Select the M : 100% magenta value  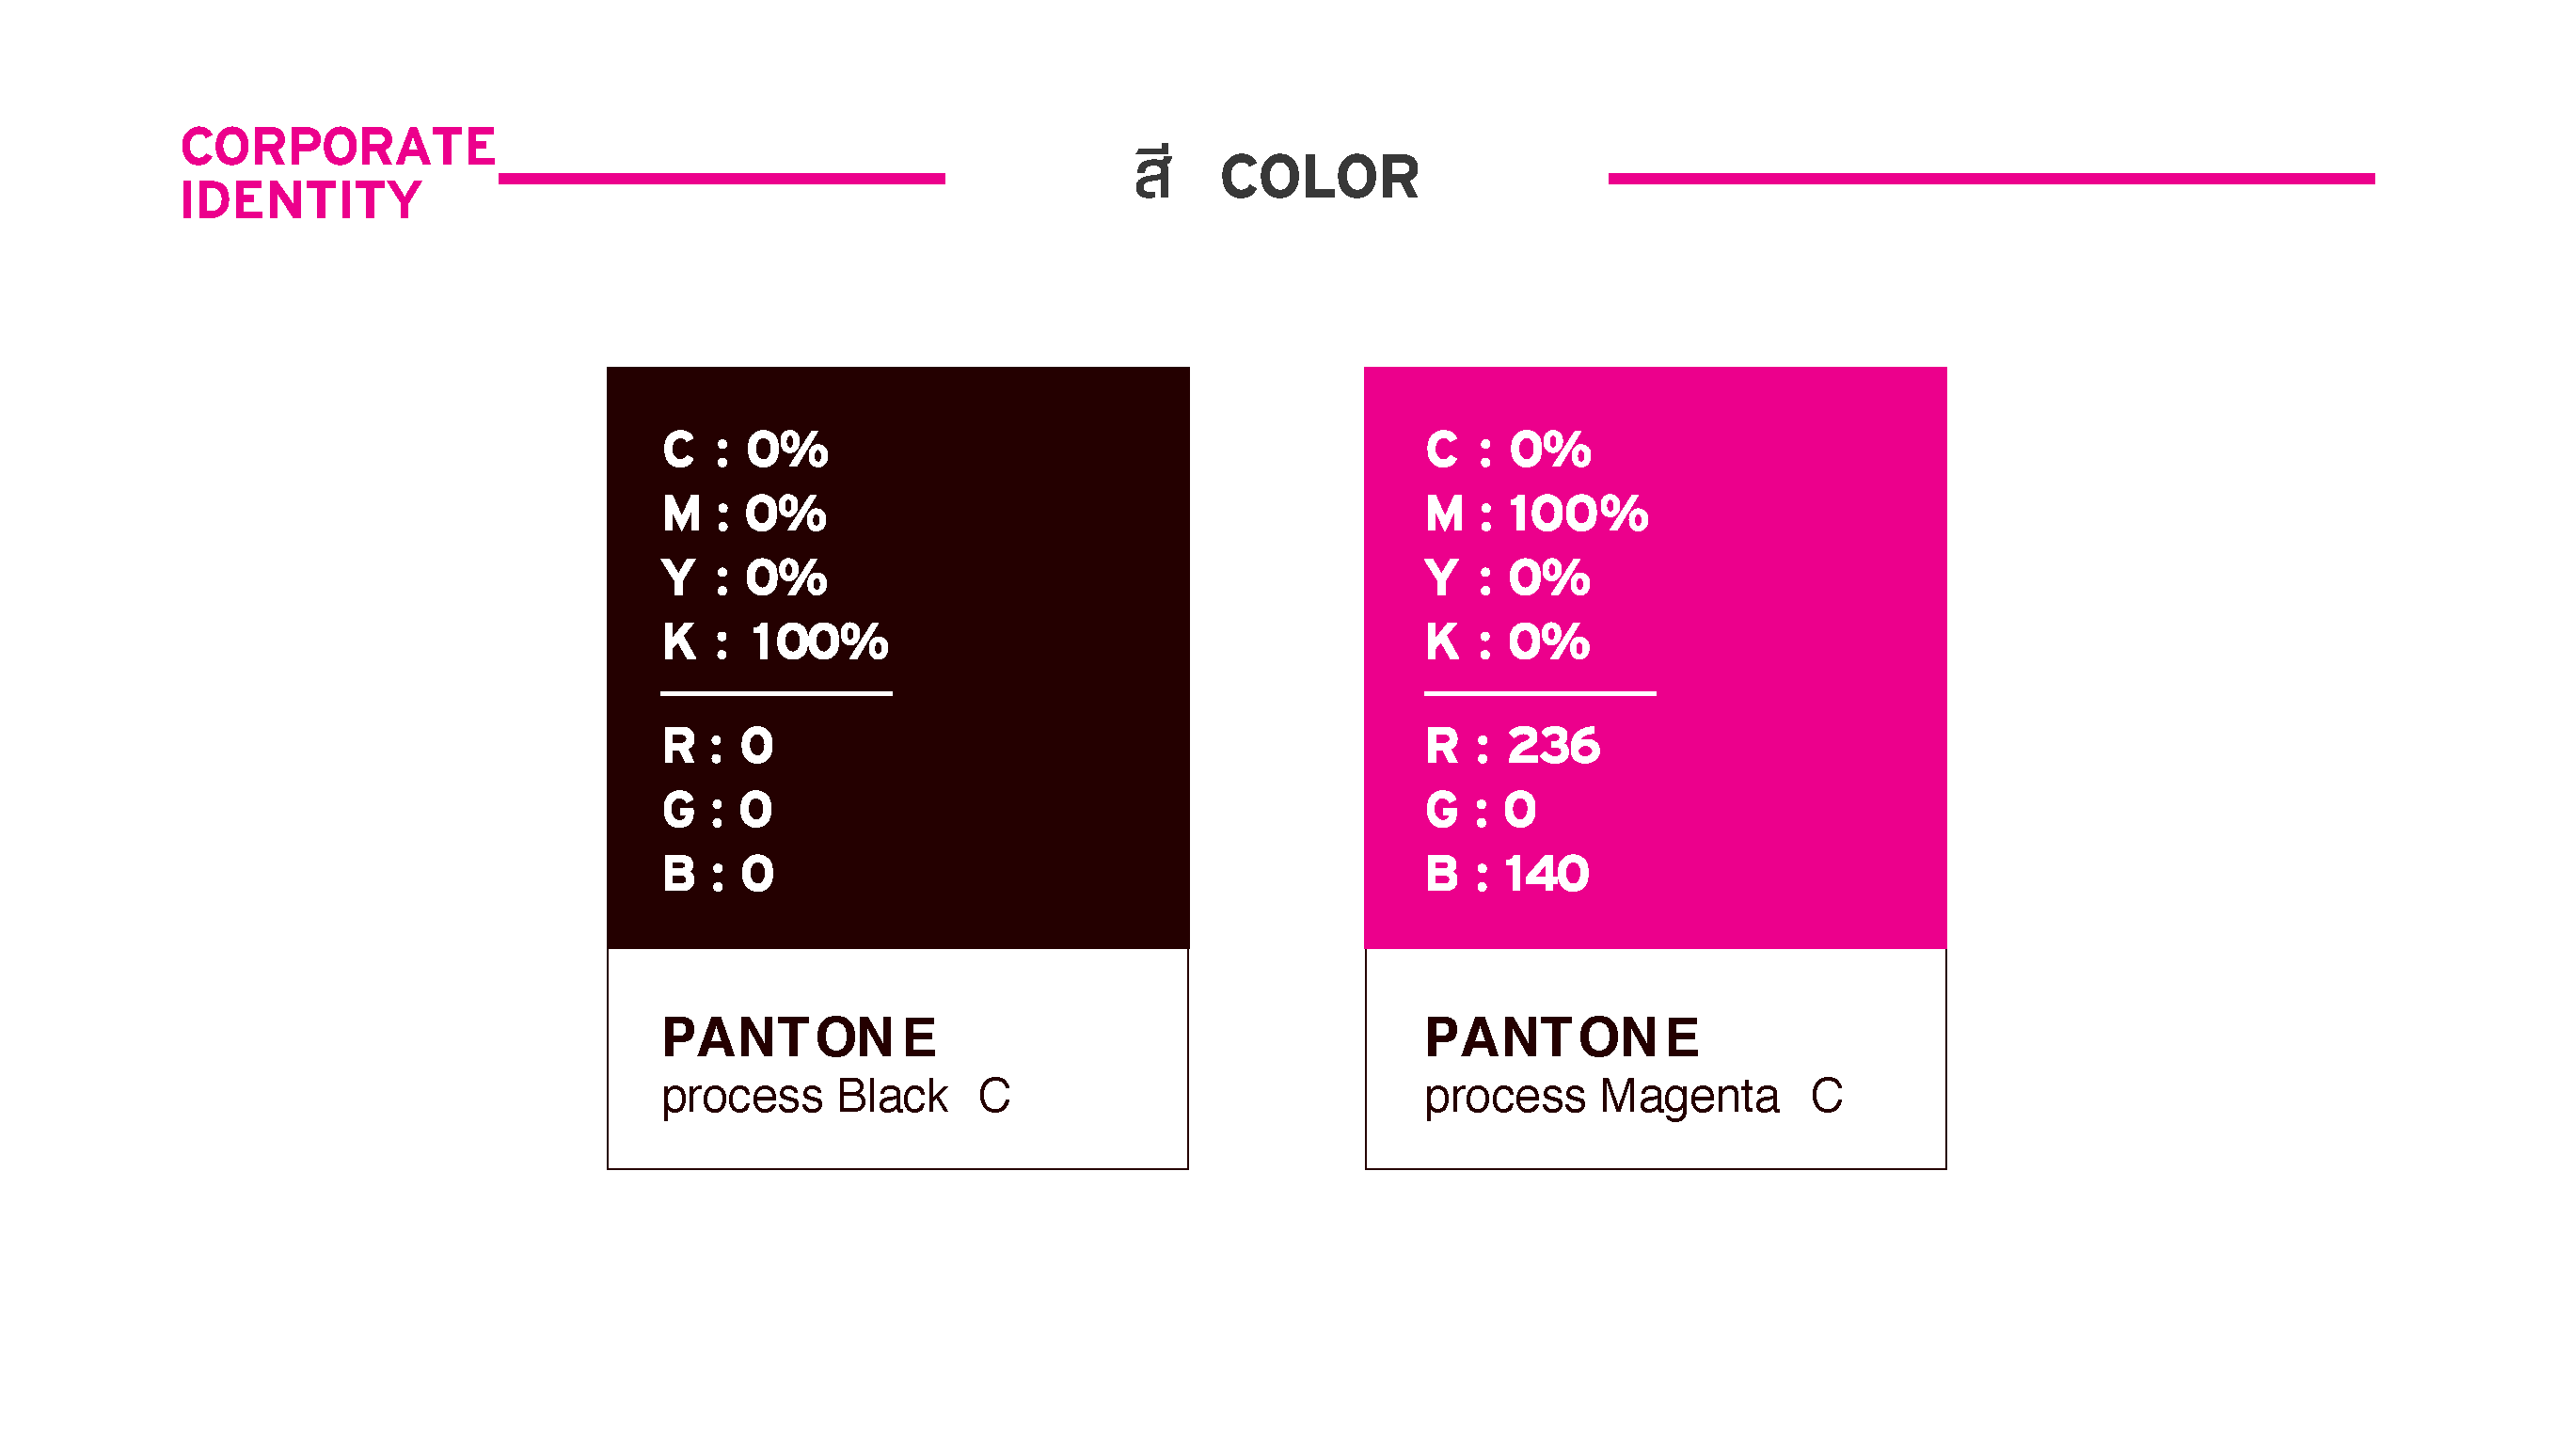(1536, 513)
